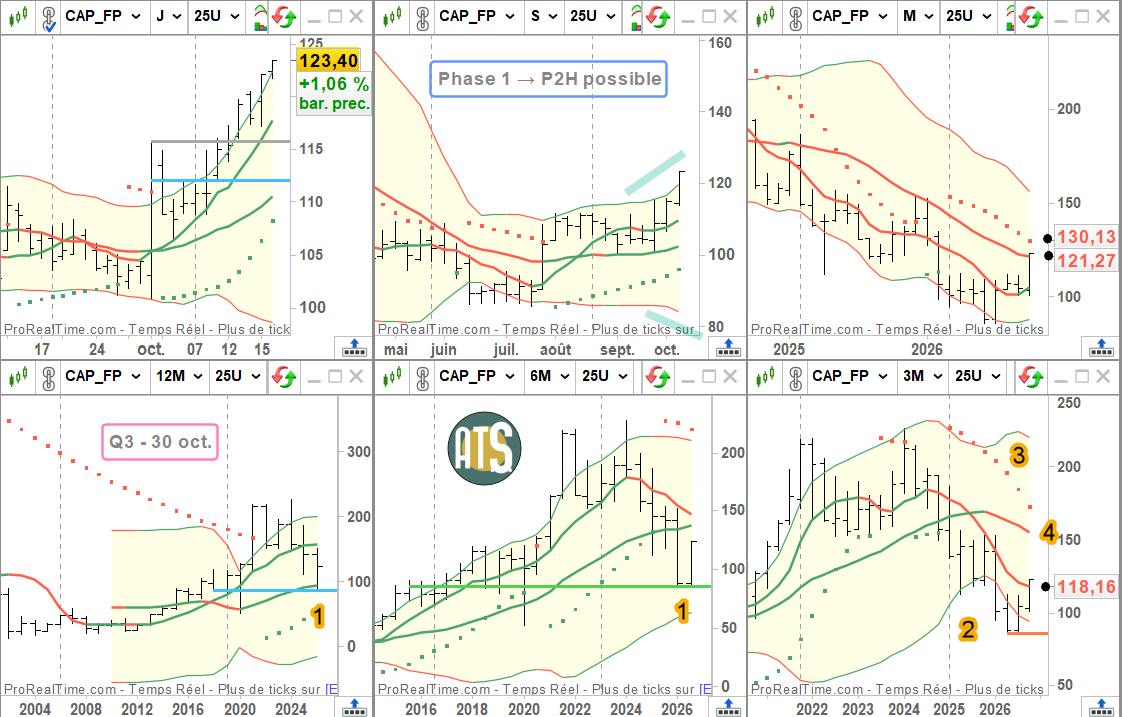1122x717 pixels.
Task: Open 3M timeframe dropdown
Action: (x=922, y=376)
